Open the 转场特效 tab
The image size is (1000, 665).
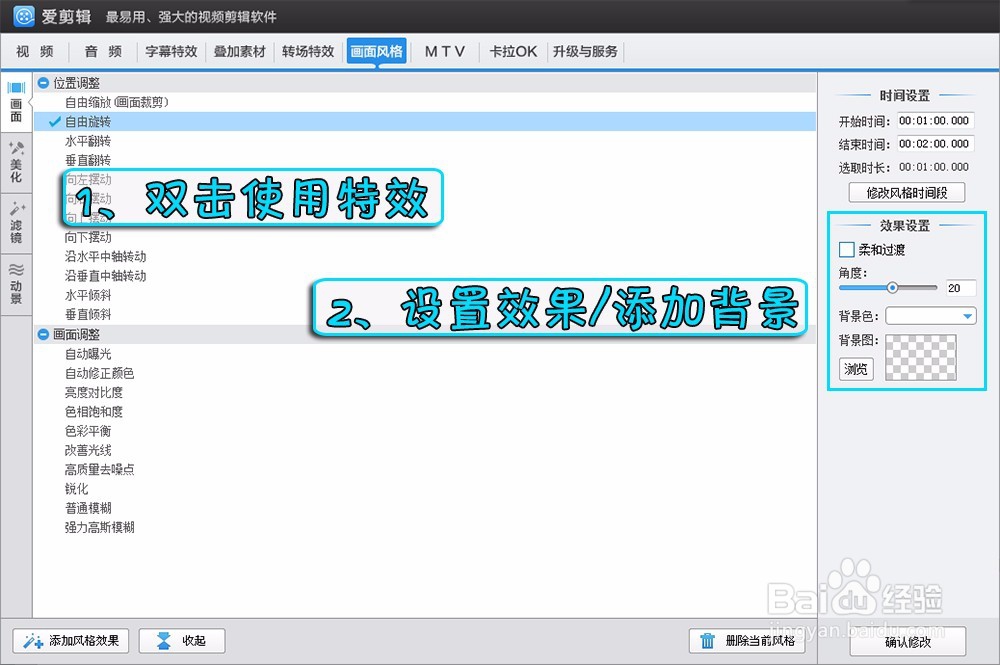[308, 52]
